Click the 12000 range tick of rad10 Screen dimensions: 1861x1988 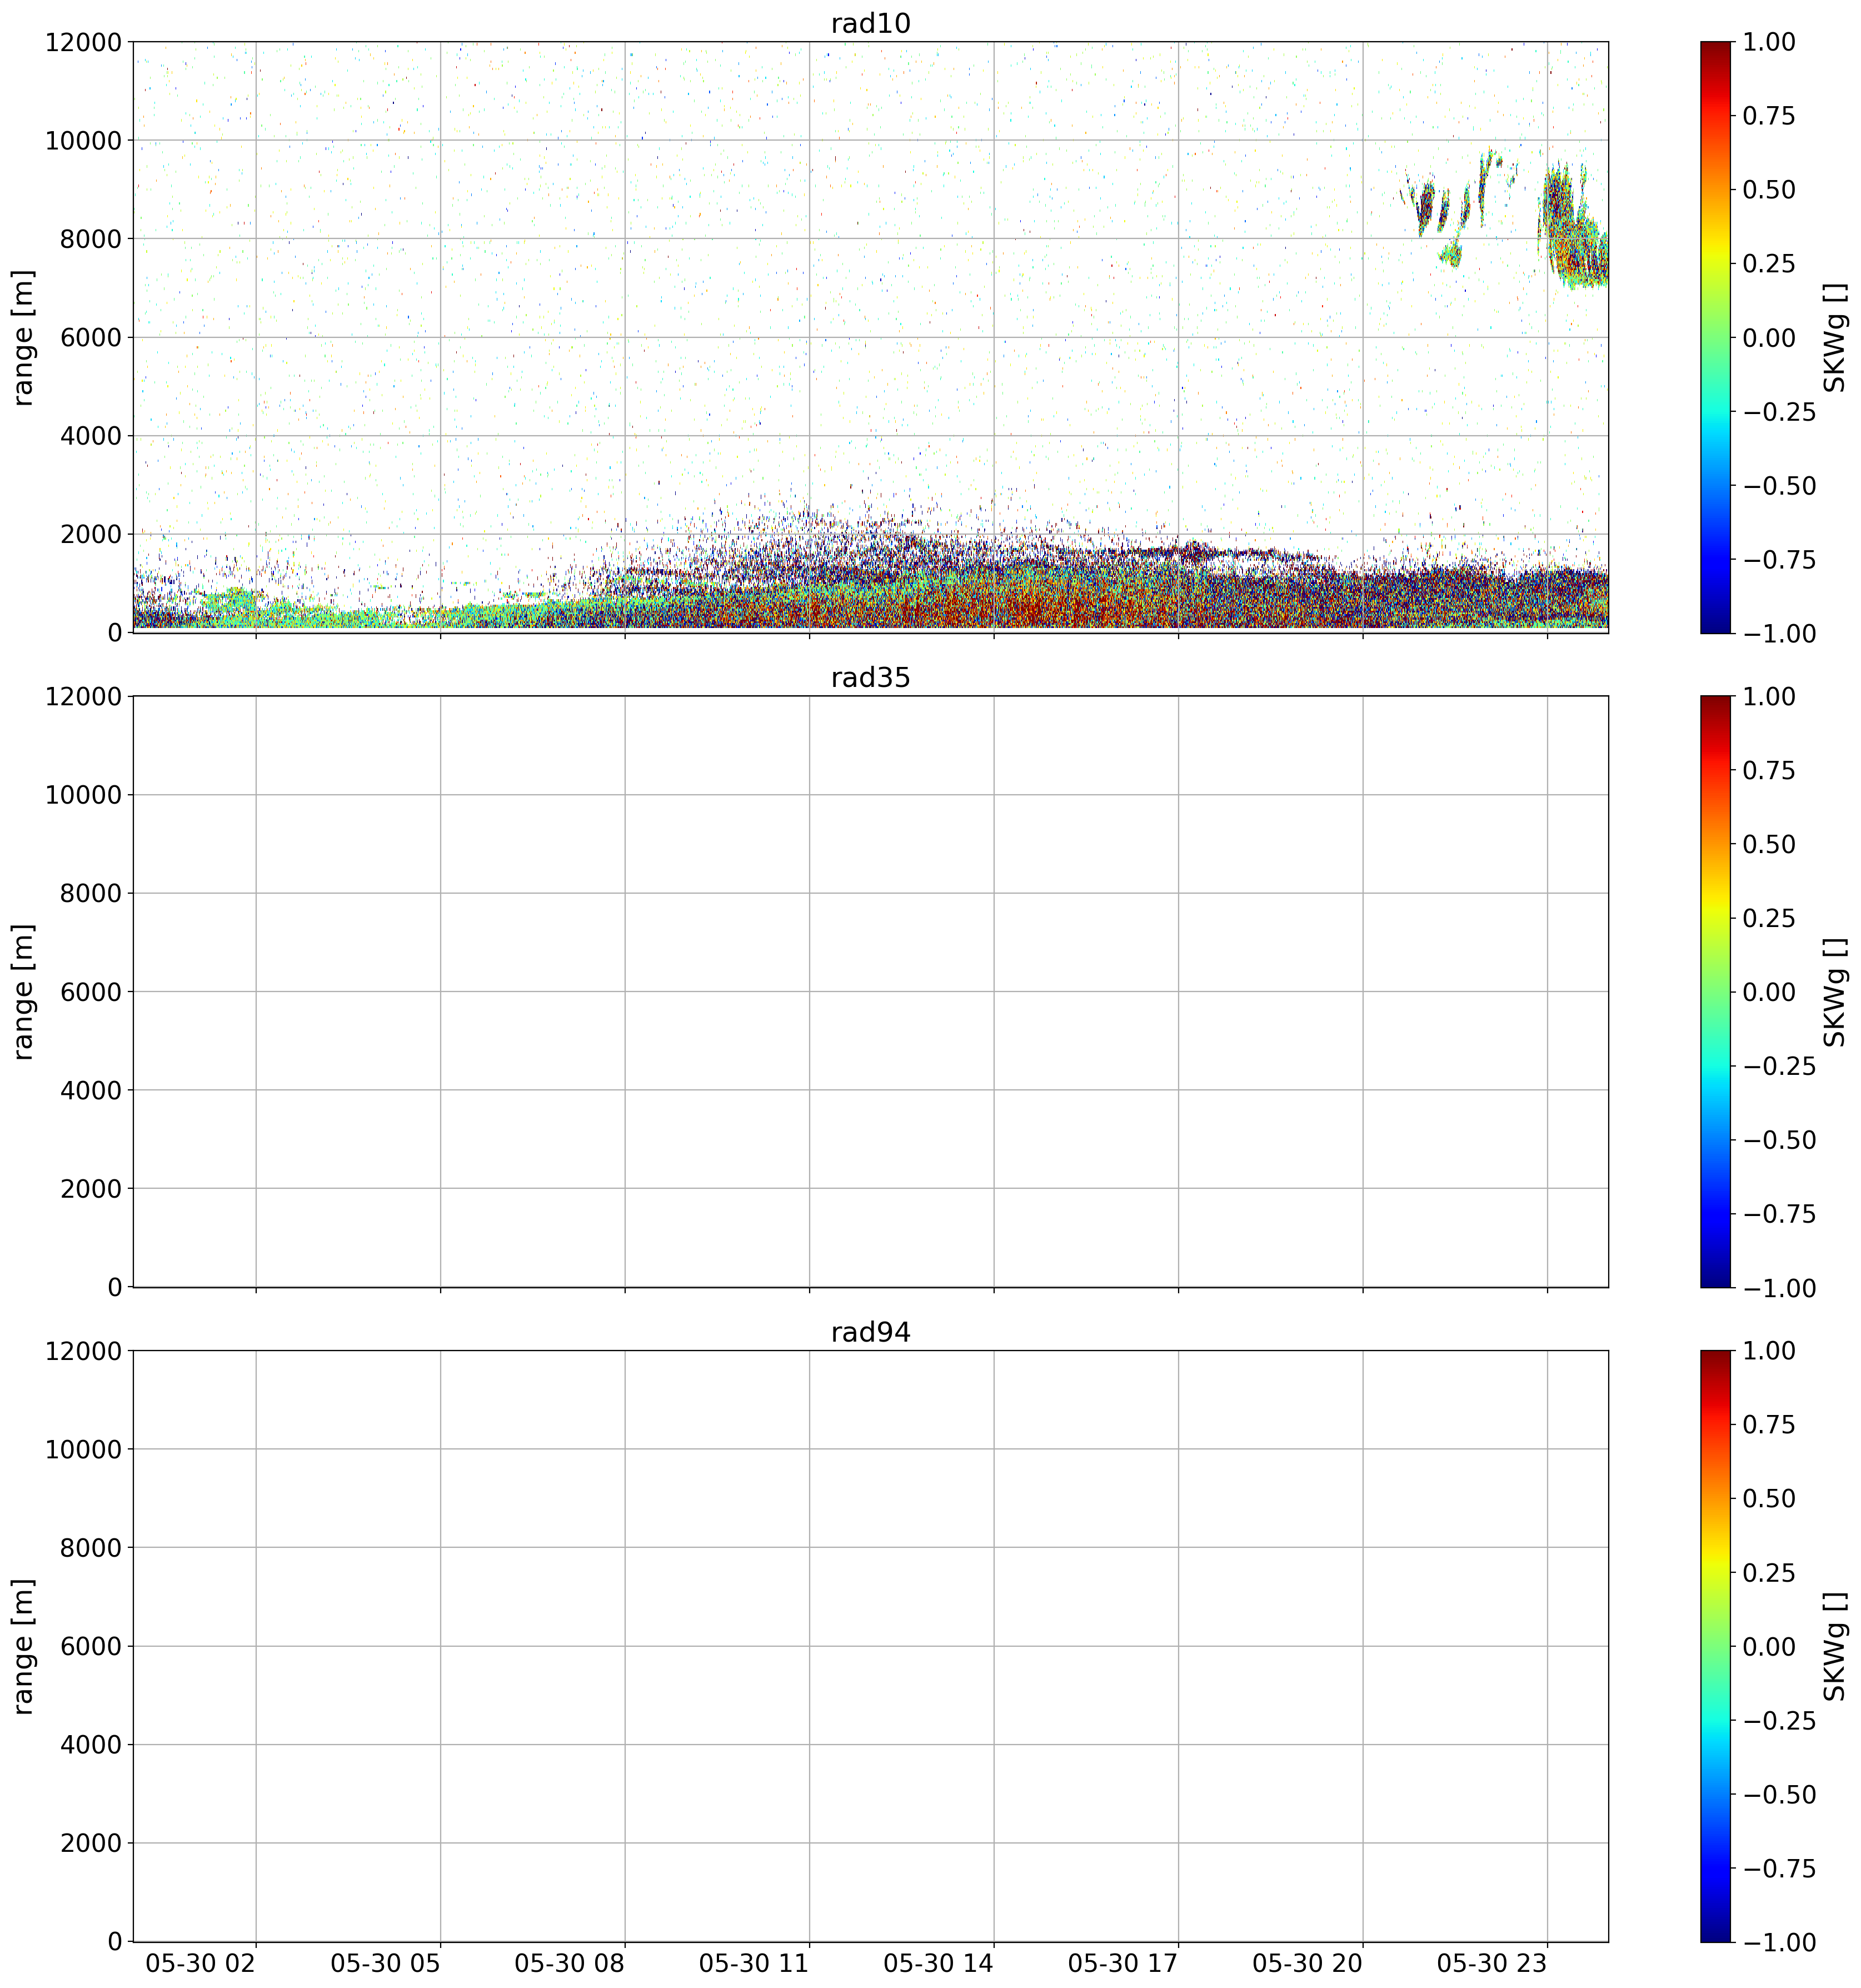click(83, 42)
